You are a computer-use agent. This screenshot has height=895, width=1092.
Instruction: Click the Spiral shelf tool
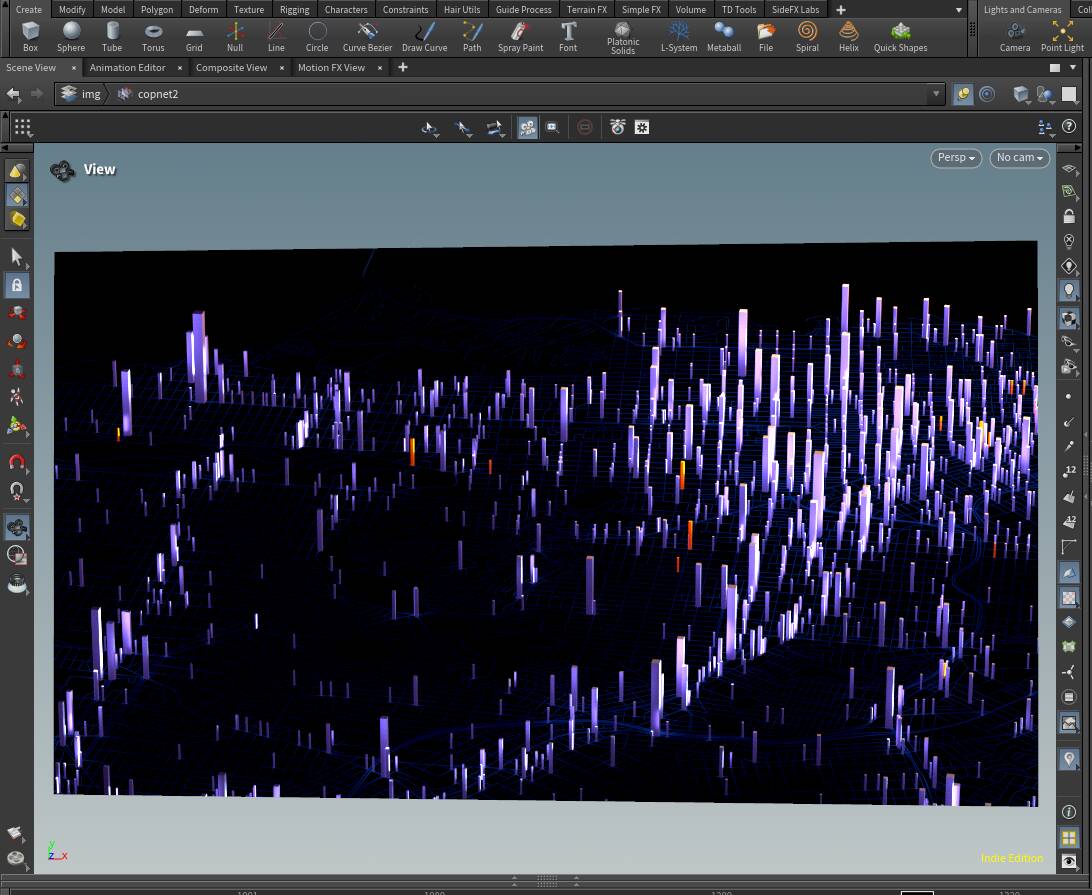pyautogui.click(x=807, y=37)
